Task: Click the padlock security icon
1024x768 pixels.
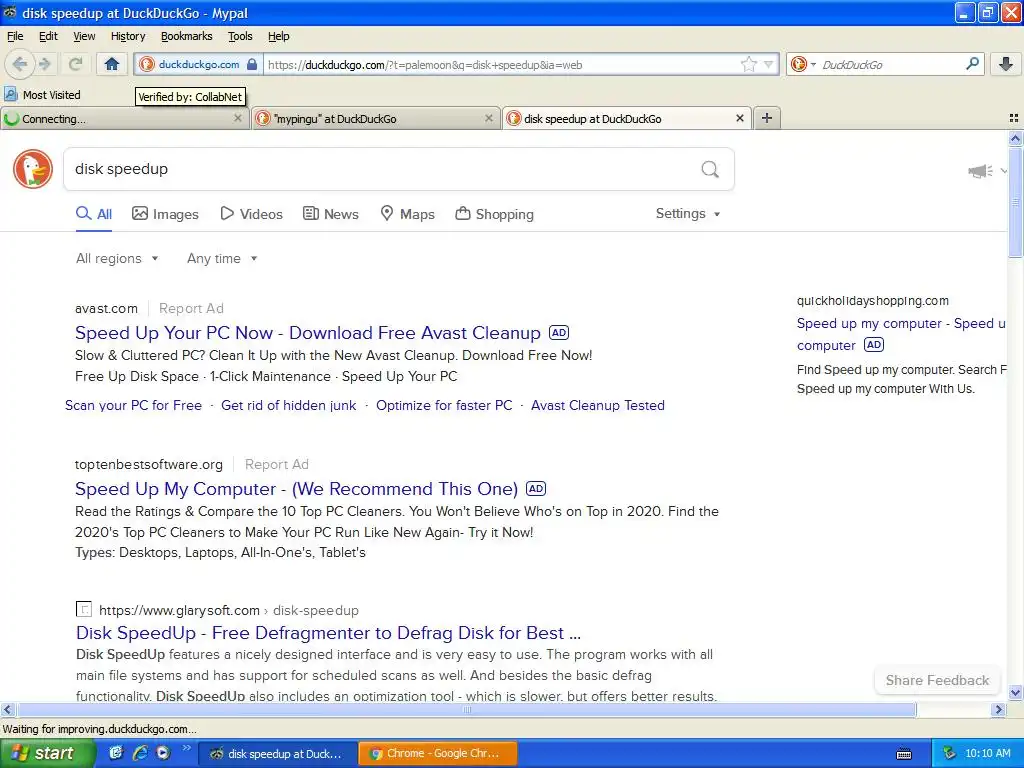Action: [252, 64]
